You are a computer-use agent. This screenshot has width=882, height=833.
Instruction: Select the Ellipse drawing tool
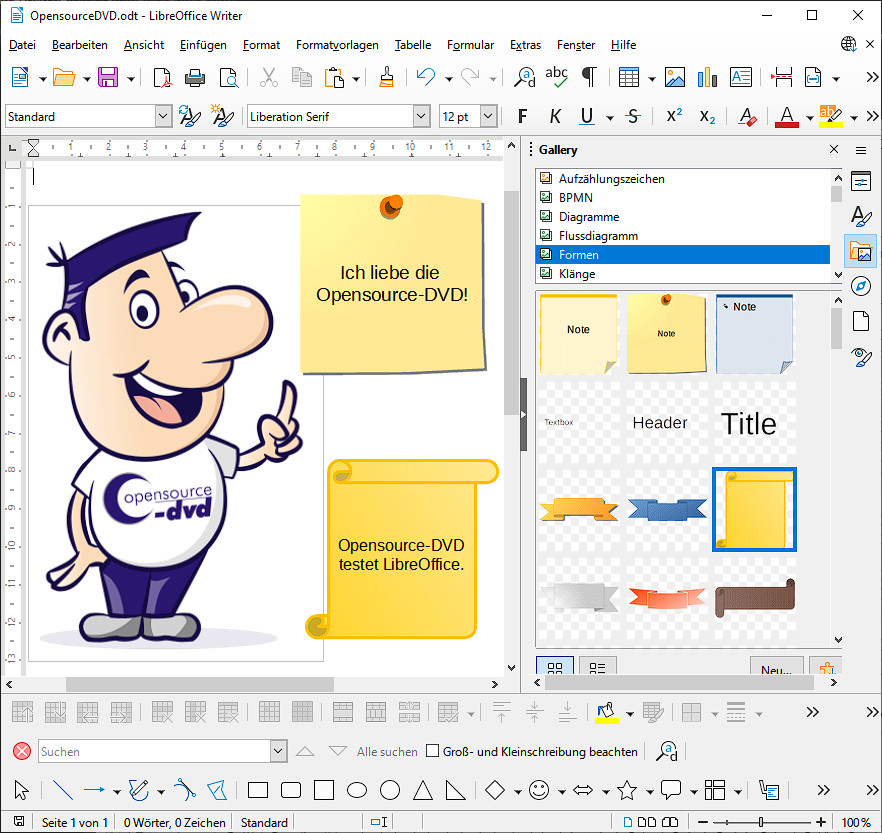(357, 791)
